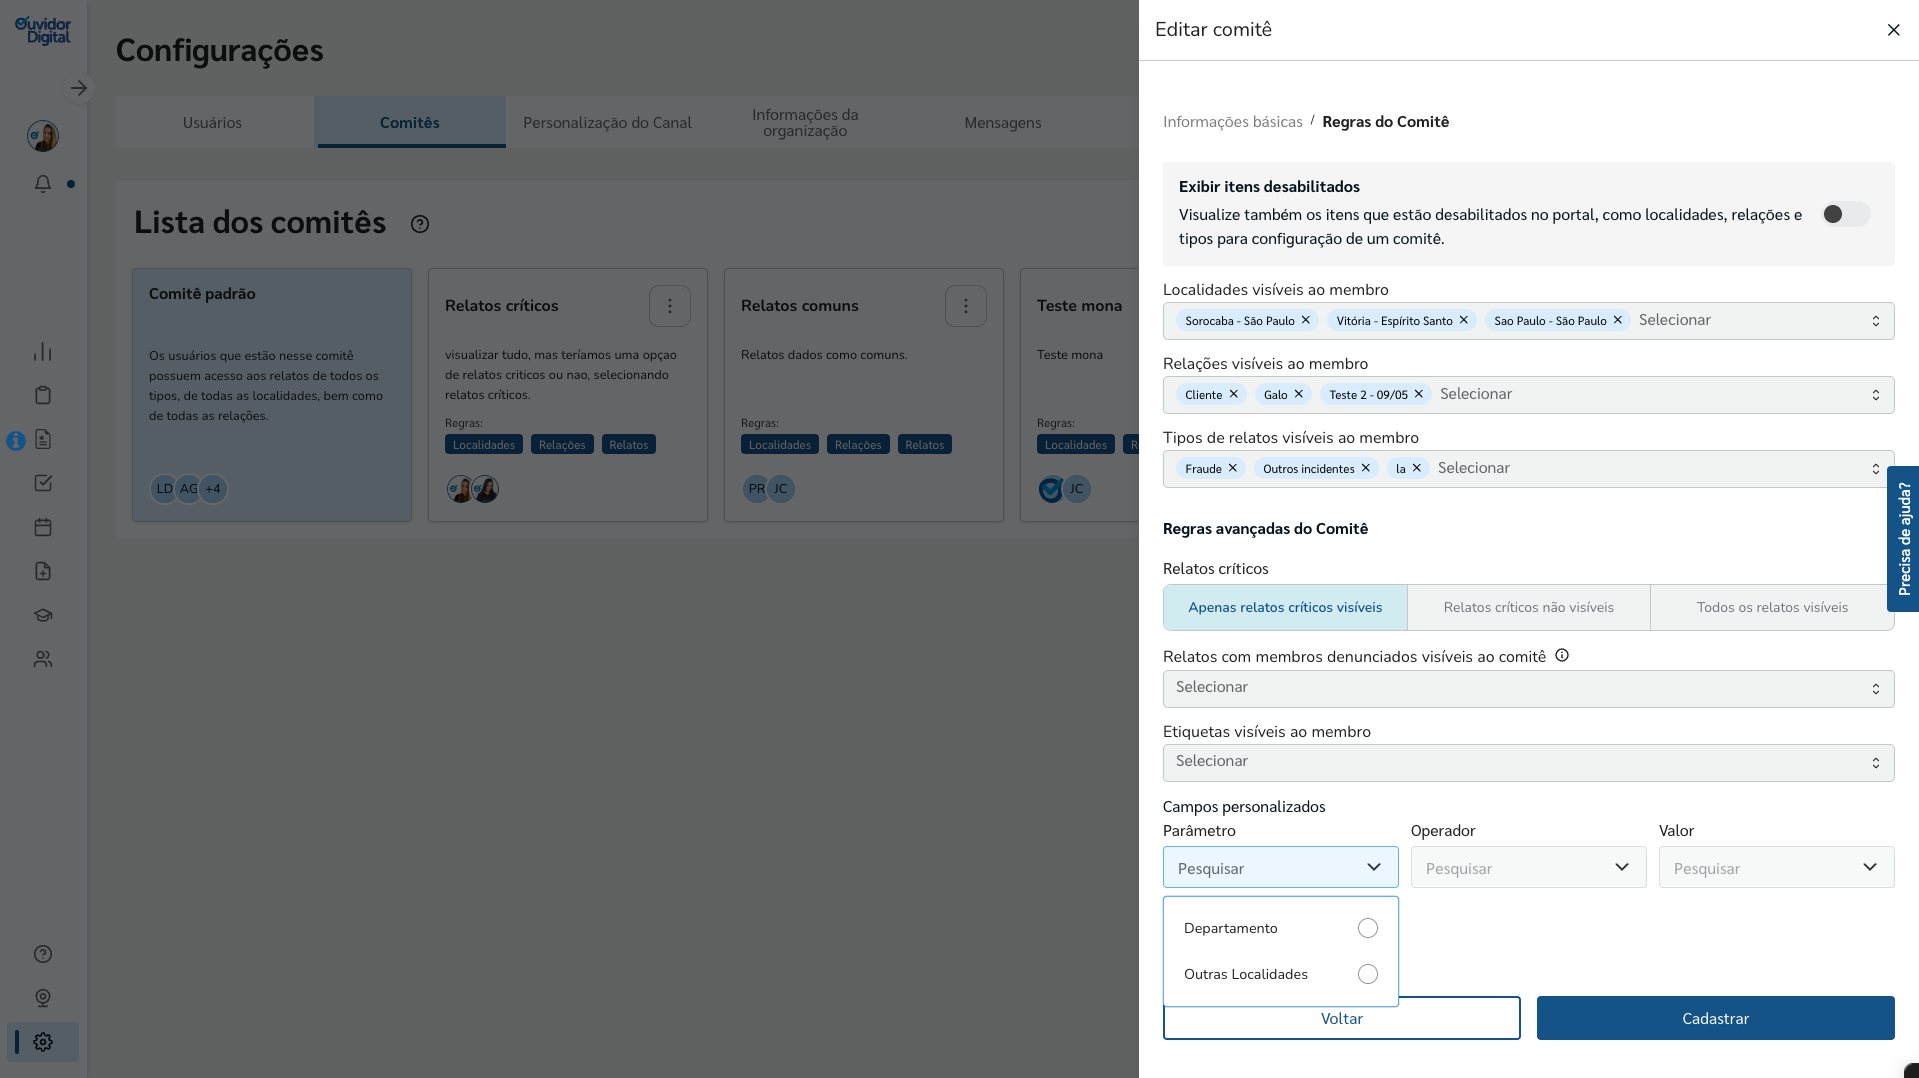
Task: Remove the Galo relation tag
Action: pyautogui.click(x=1298, y=394)
